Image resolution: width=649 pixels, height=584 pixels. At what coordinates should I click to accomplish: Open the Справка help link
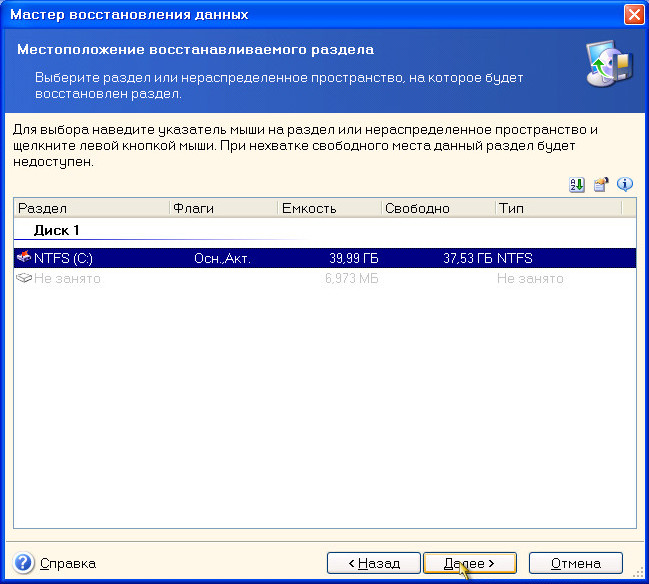[68, 563]
